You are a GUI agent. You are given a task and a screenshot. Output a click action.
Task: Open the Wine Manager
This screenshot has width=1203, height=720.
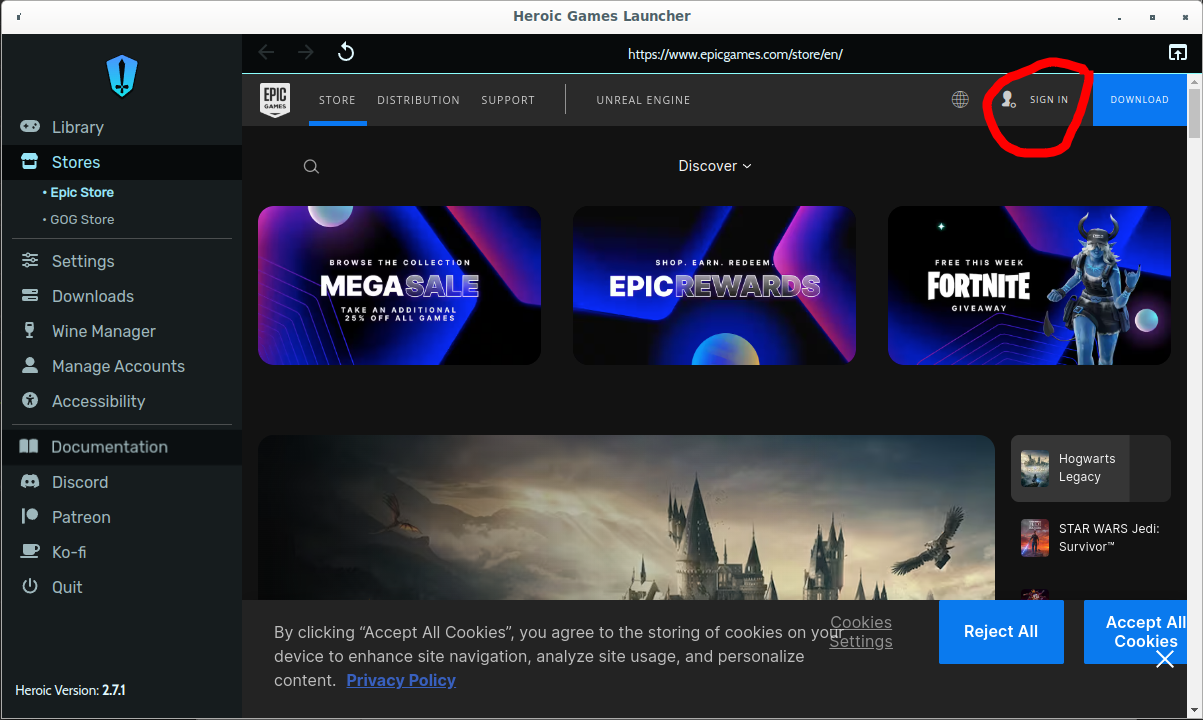coord(103,331)
